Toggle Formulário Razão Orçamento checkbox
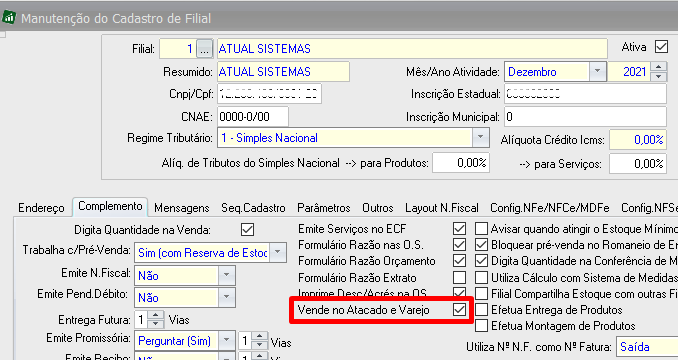This screenshot has width=678, height=360. pos(459,261)
